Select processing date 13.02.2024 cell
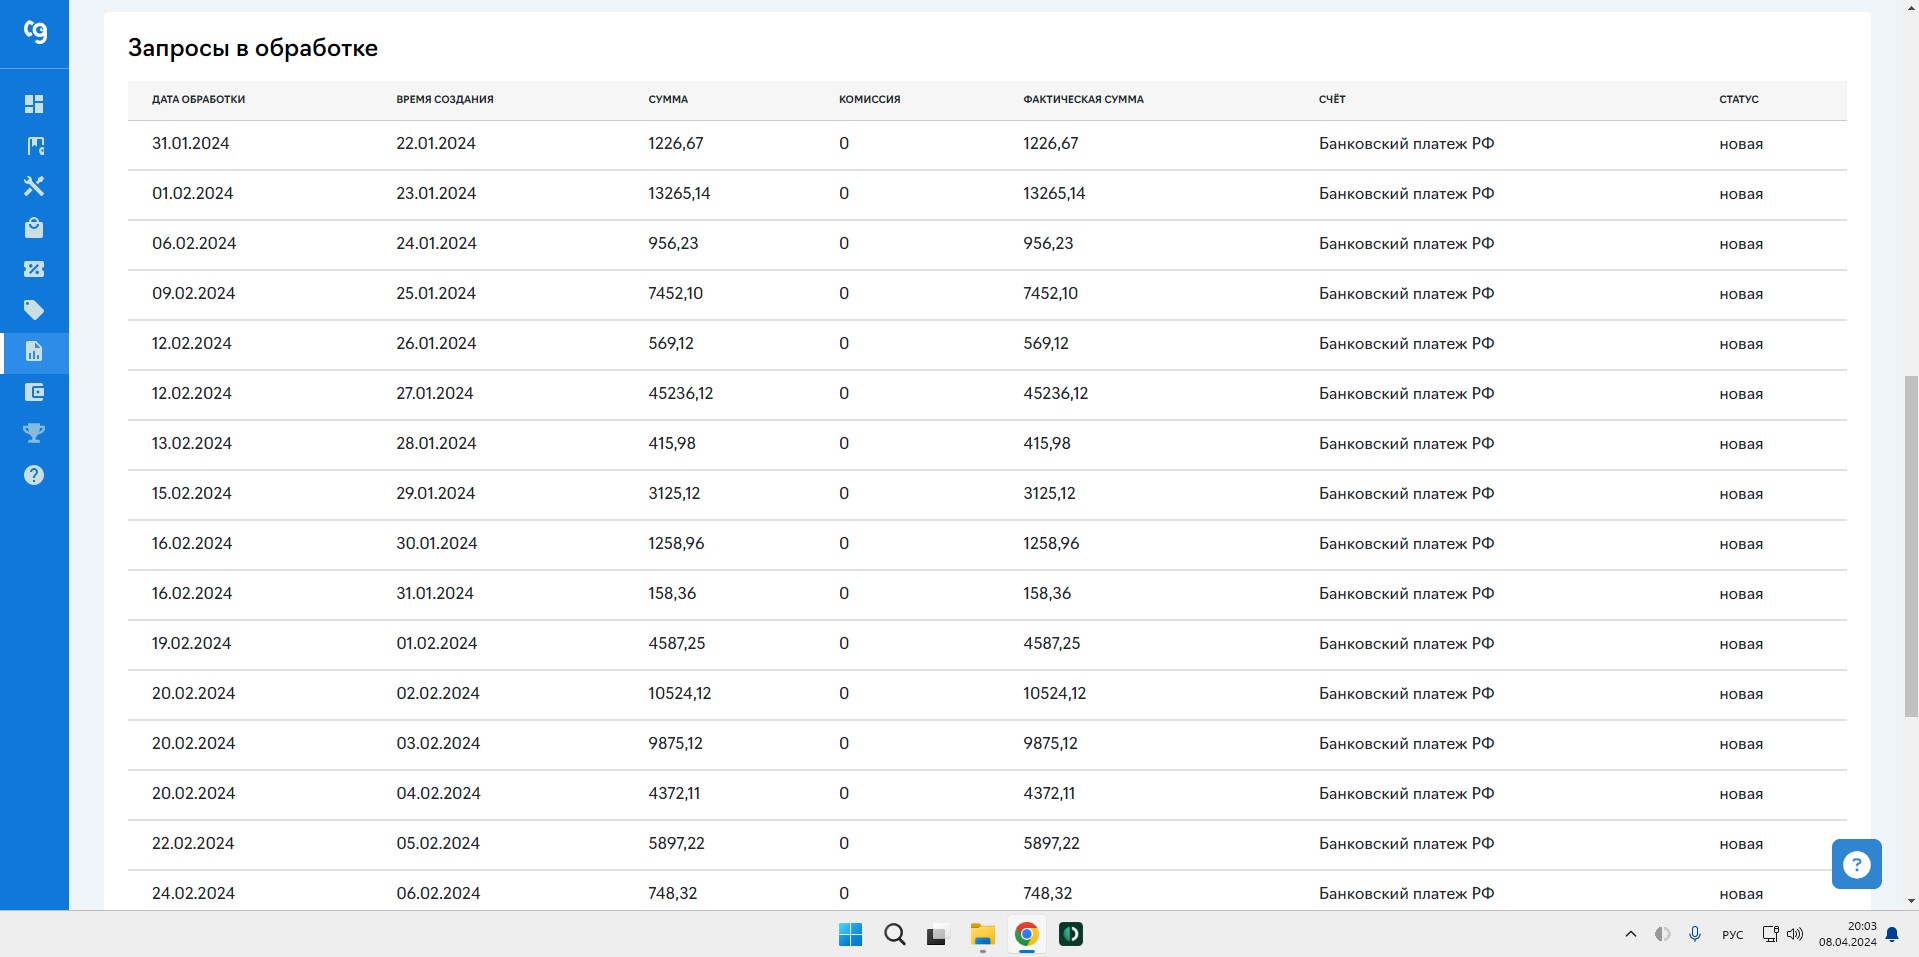Viewport: 1919px width, 957px height. point(192,443)
